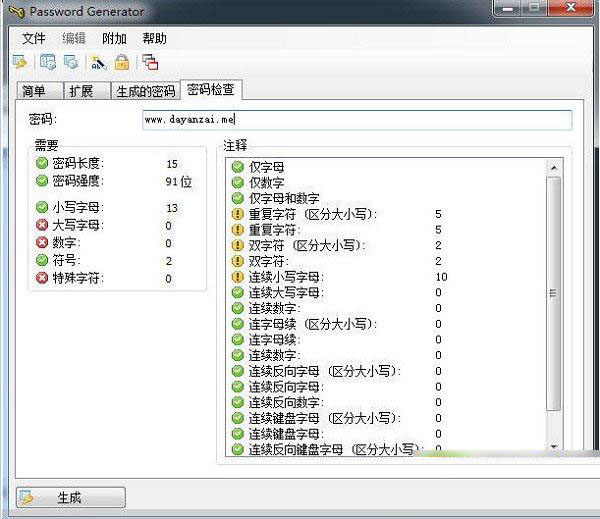Click the notes list vertical scrollbar thumb

[x=554, y=293]
